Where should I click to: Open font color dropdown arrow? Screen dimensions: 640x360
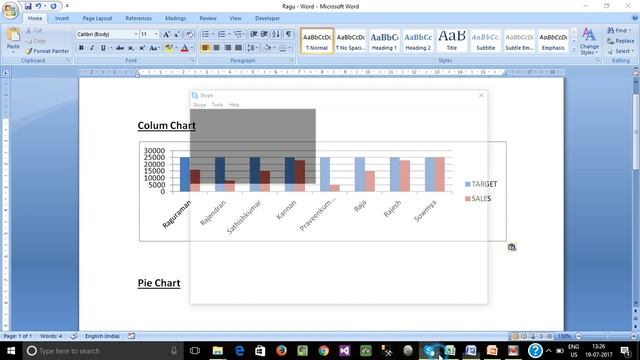tap(192, 48)
